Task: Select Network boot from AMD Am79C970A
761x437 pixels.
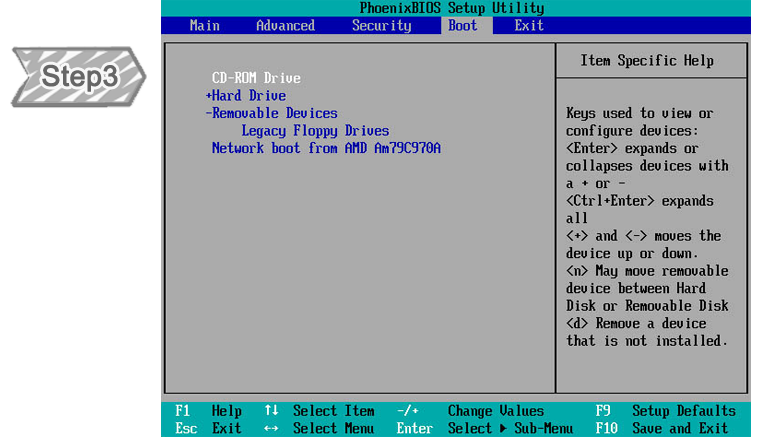Action: coord(326,148)
